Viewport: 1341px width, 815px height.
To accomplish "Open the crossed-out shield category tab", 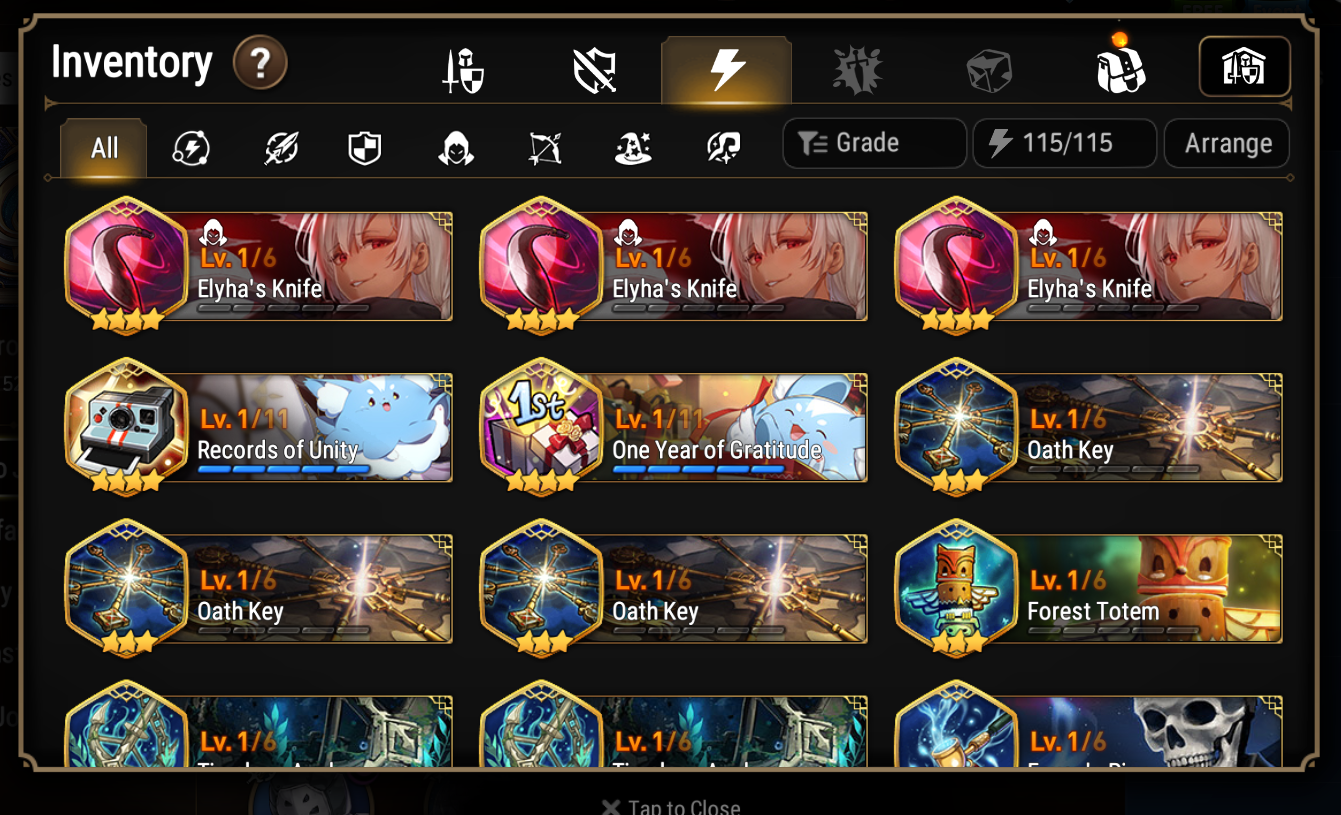I will tap(595, 71).
